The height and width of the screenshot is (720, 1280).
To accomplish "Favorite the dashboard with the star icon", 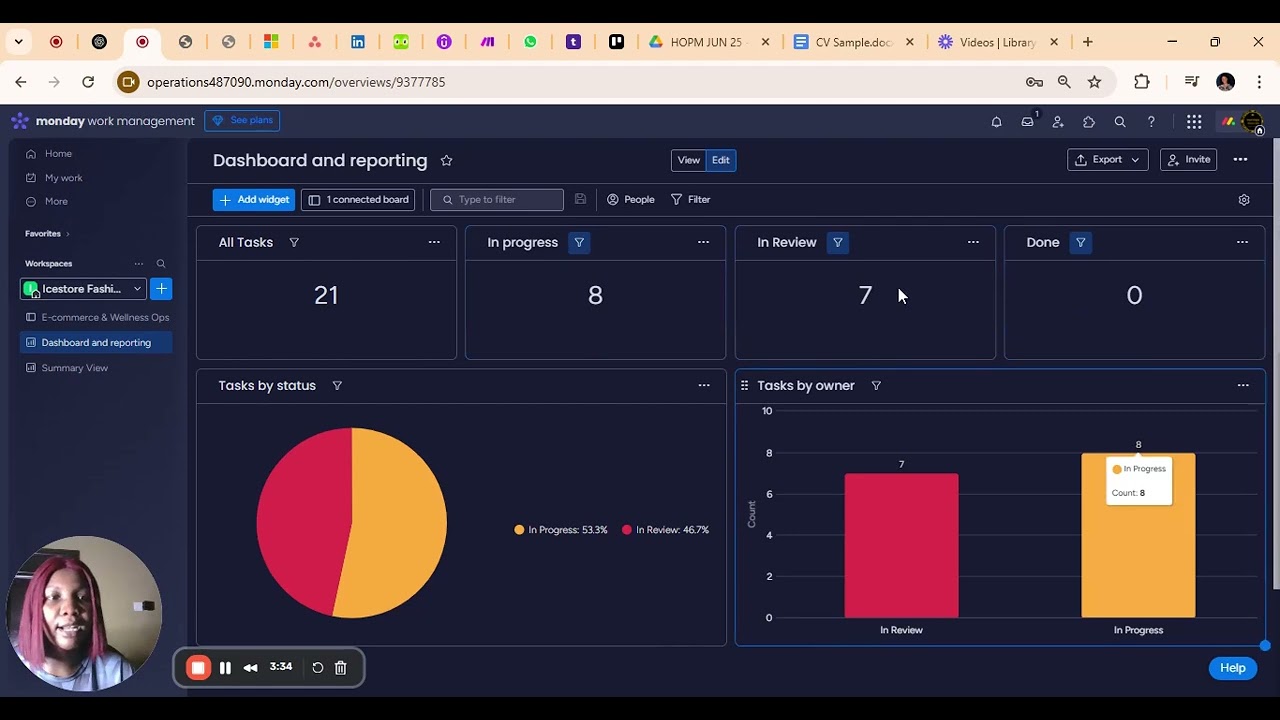I will point(446,160).
